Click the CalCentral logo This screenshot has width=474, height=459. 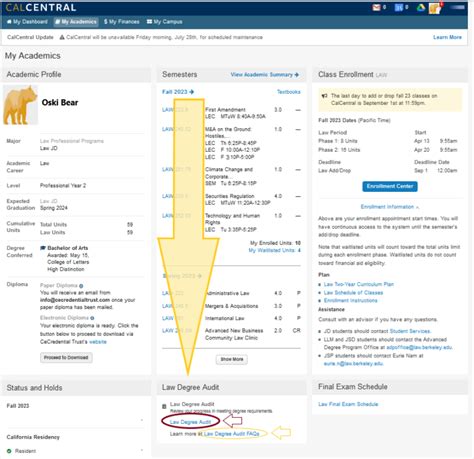click(x=41, y=7)
